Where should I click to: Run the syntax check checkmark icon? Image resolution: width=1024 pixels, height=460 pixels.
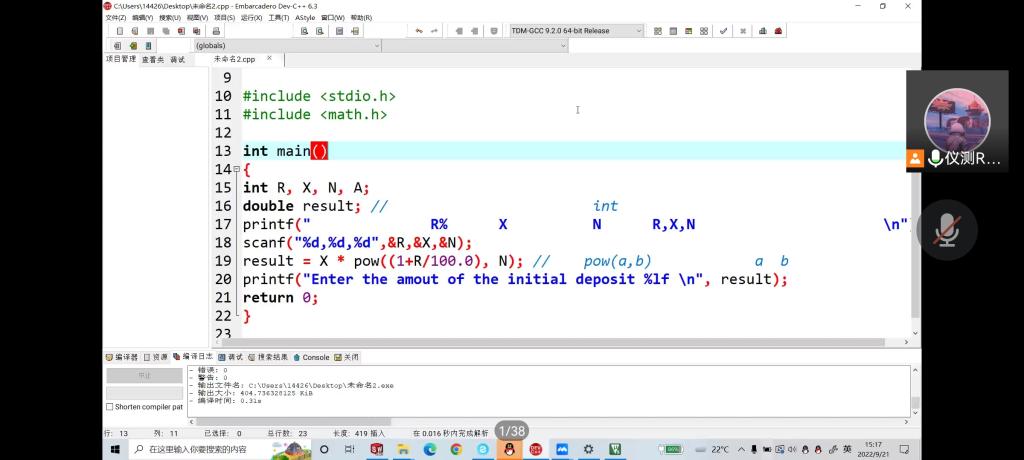click(724, 31)
